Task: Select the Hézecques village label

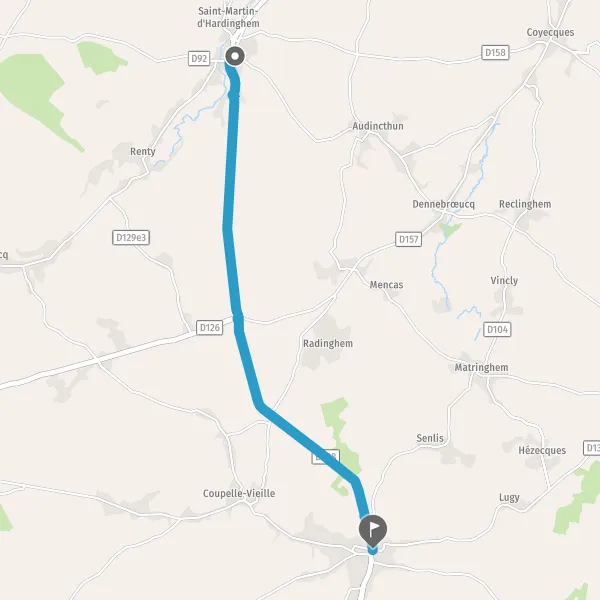Action: coord(542,450)
